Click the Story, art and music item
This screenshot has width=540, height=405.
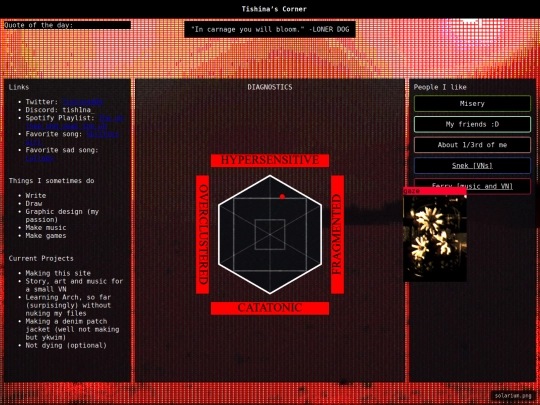point(74,285)
